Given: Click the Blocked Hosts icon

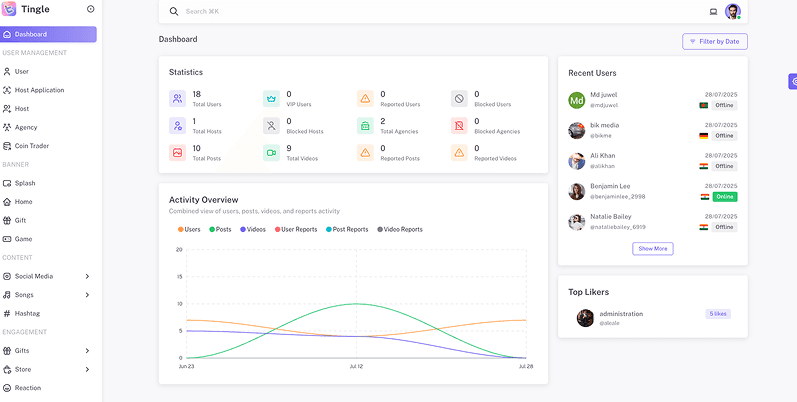Looking at the screenshot, I should [x=271, y=126].
